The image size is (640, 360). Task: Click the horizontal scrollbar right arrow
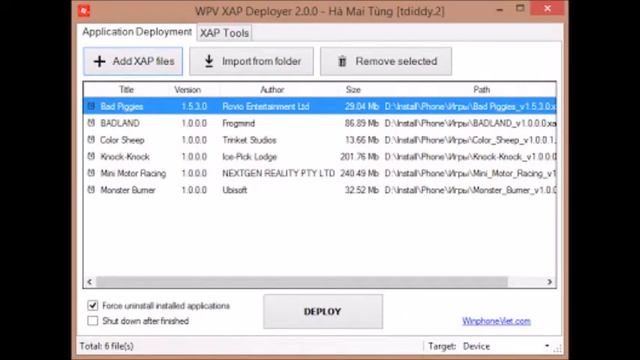point(549,282)
